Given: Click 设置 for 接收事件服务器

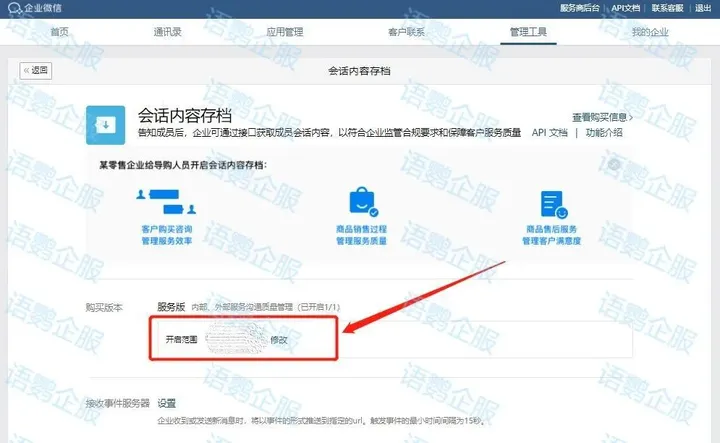Looking at the screenshot, I should pos(167,404).
